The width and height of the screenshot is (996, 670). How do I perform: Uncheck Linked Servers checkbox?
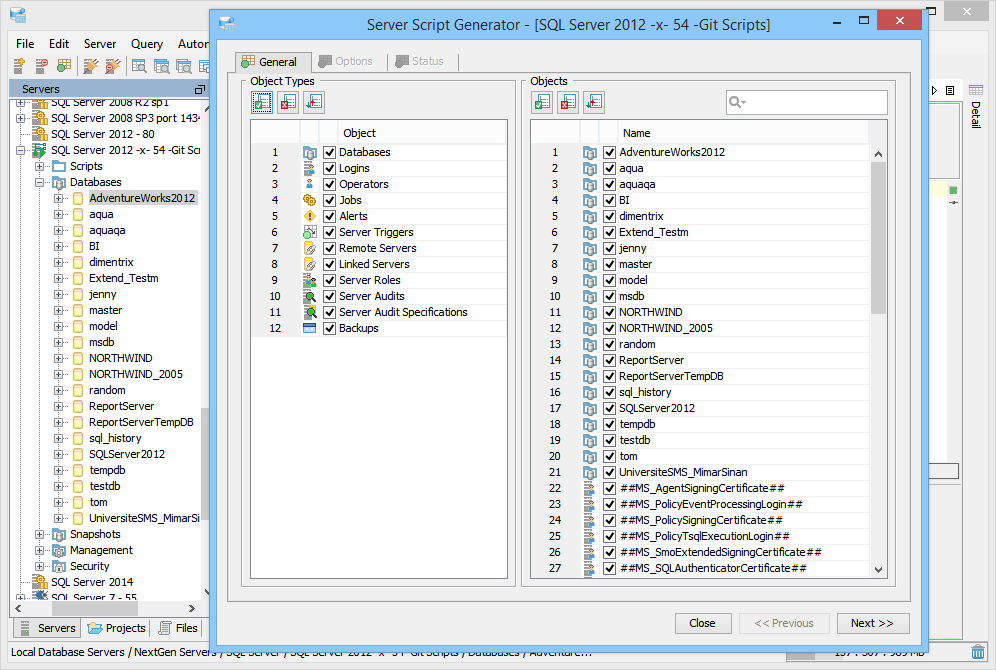tap(329, 264)
